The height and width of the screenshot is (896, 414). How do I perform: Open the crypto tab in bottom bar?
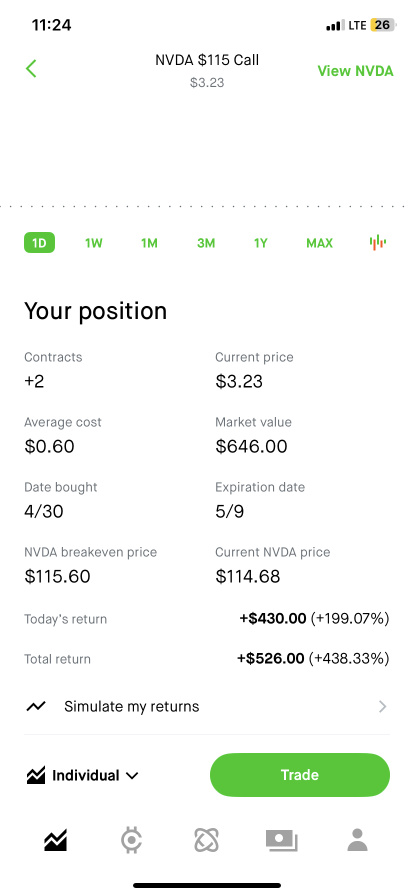(132, 841)
